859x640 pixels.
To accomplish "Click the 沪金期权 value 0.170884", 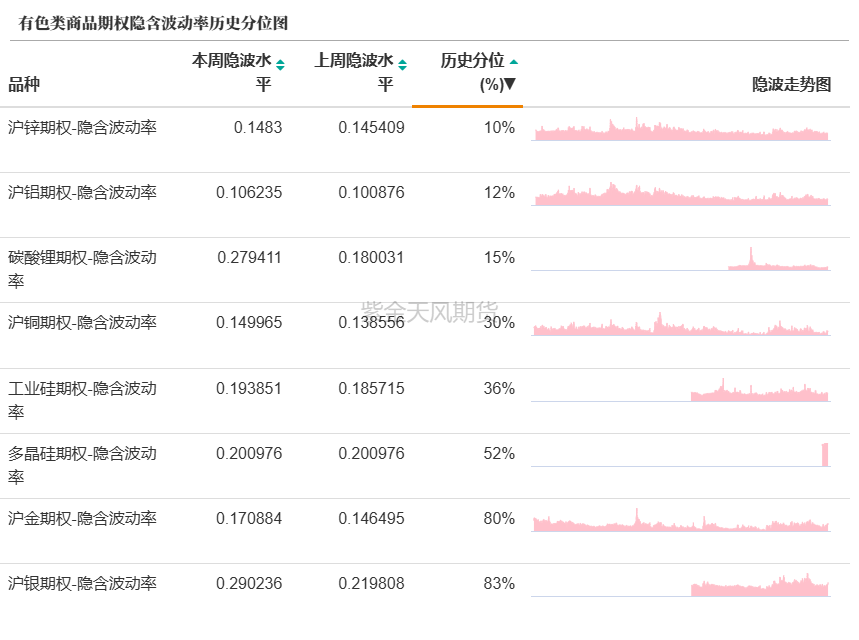I will (x=249, y=518).
